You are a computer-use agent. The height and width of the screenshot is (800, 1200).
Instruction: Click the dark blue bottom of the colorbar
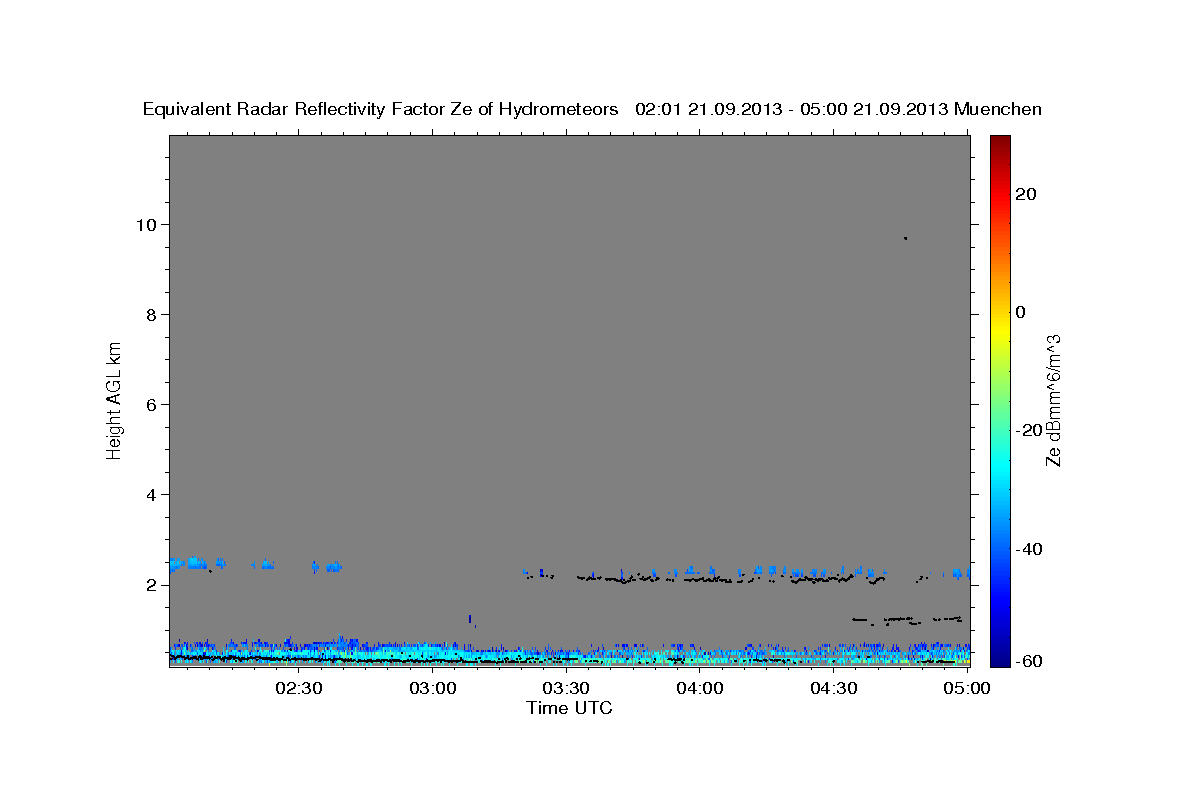[1000, 658]
